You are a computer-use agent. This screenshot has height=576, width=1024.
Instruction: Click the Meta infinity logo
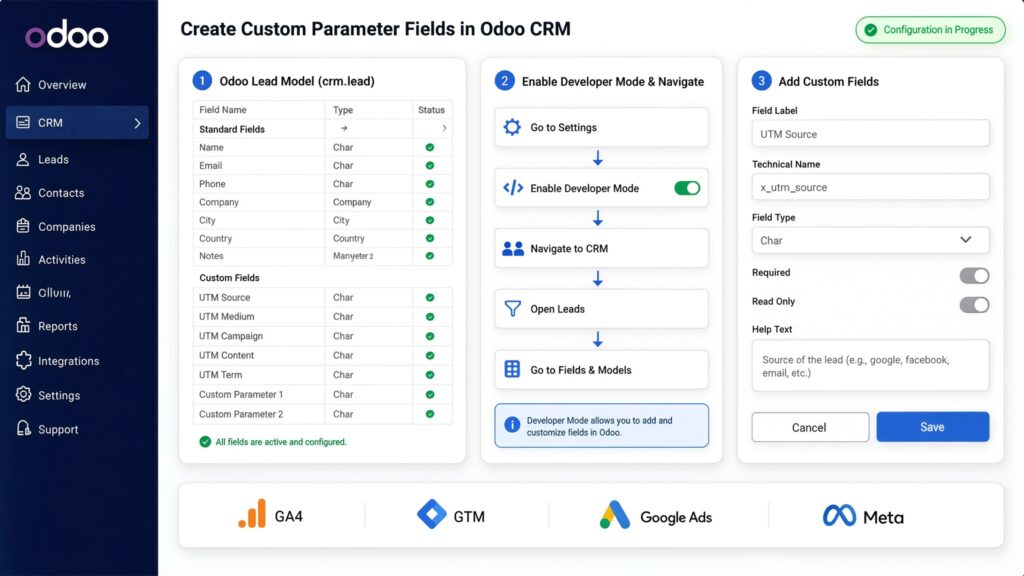839,516
